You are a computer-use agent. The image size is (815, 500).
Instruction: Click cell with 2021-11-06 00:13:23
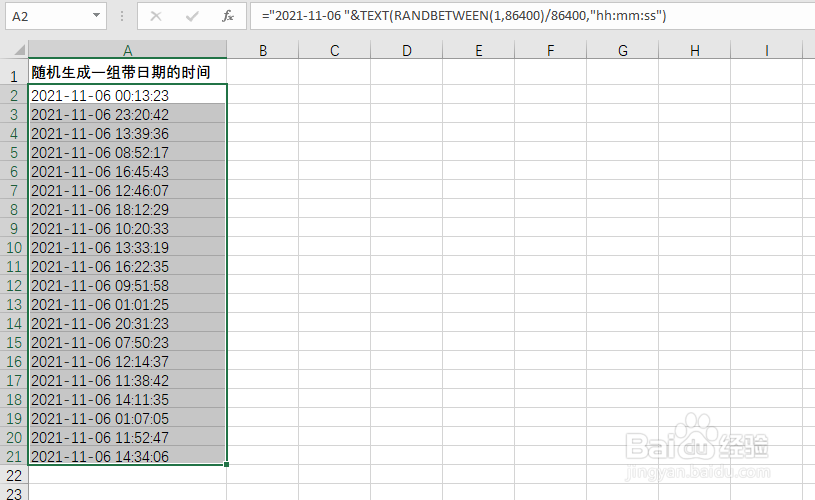[127, 95]
